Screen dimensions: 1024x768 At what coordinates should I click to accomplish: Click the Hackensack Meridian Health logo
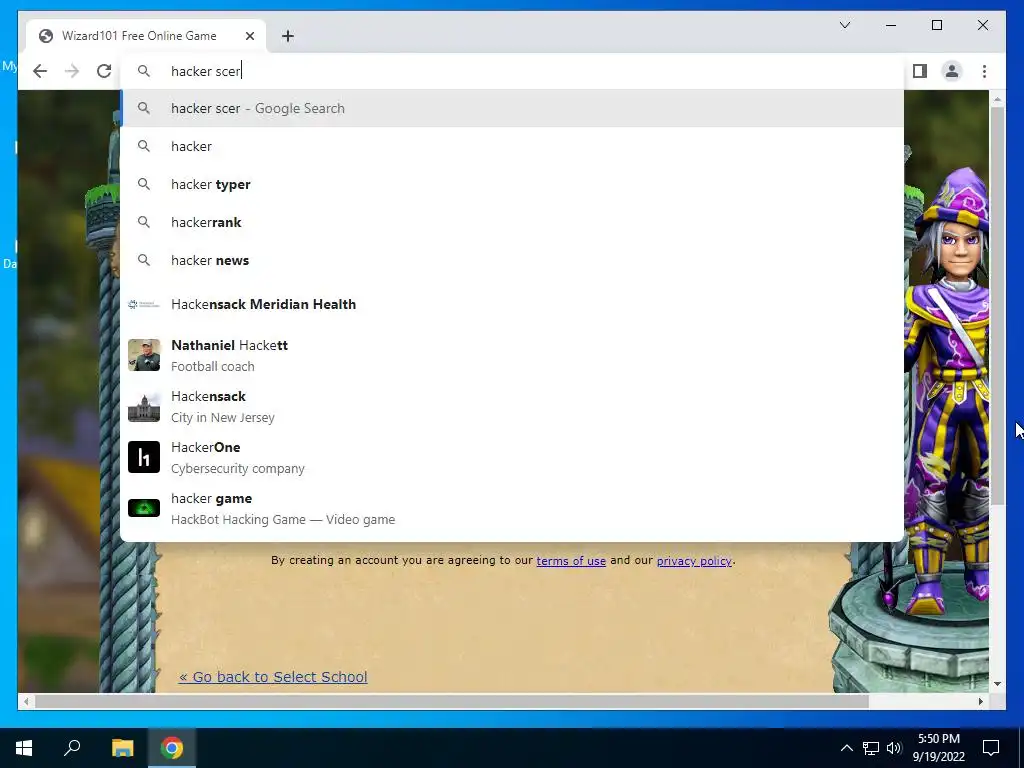click(144, 304)
